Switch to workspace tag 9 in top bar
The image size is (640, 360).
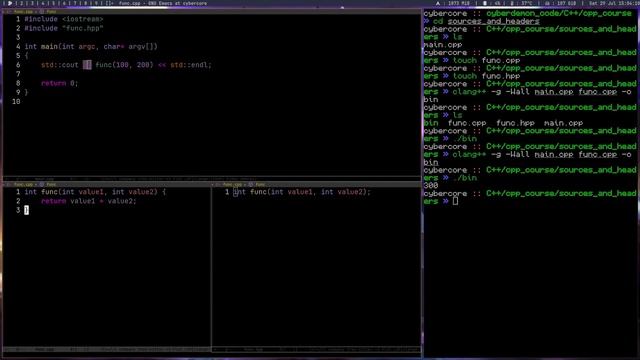coord(96,3)
